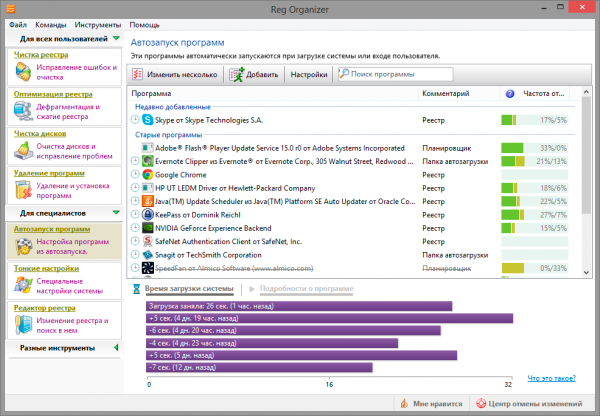This screenshot has width=600, height=416.
Task: Click the thumbs-up Мне нравится icon
Action: (404, 403)
